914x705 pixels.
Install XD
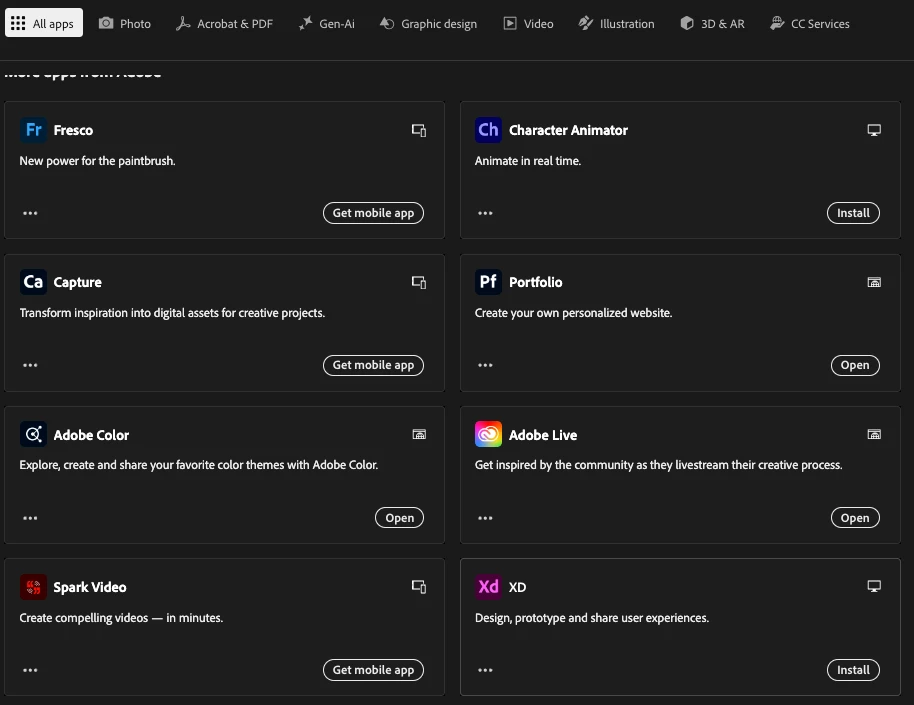coord(853,670)
